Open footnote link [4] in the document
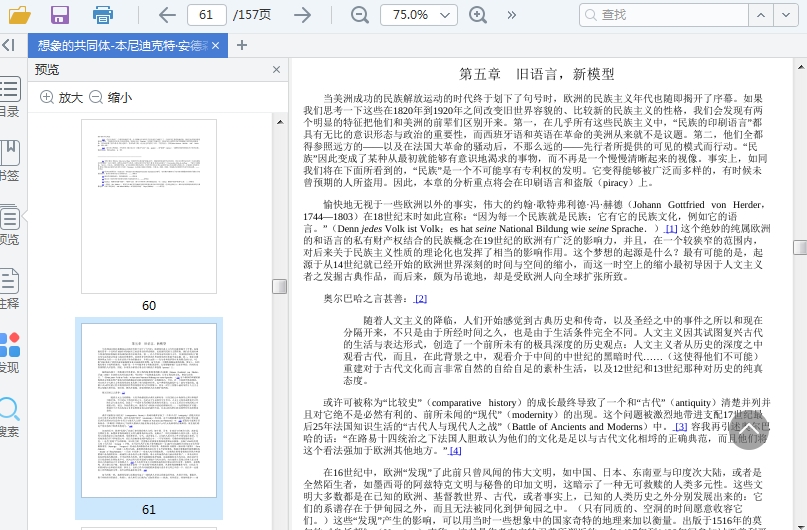Screen dimensions: 807x530 coord(455,451)
